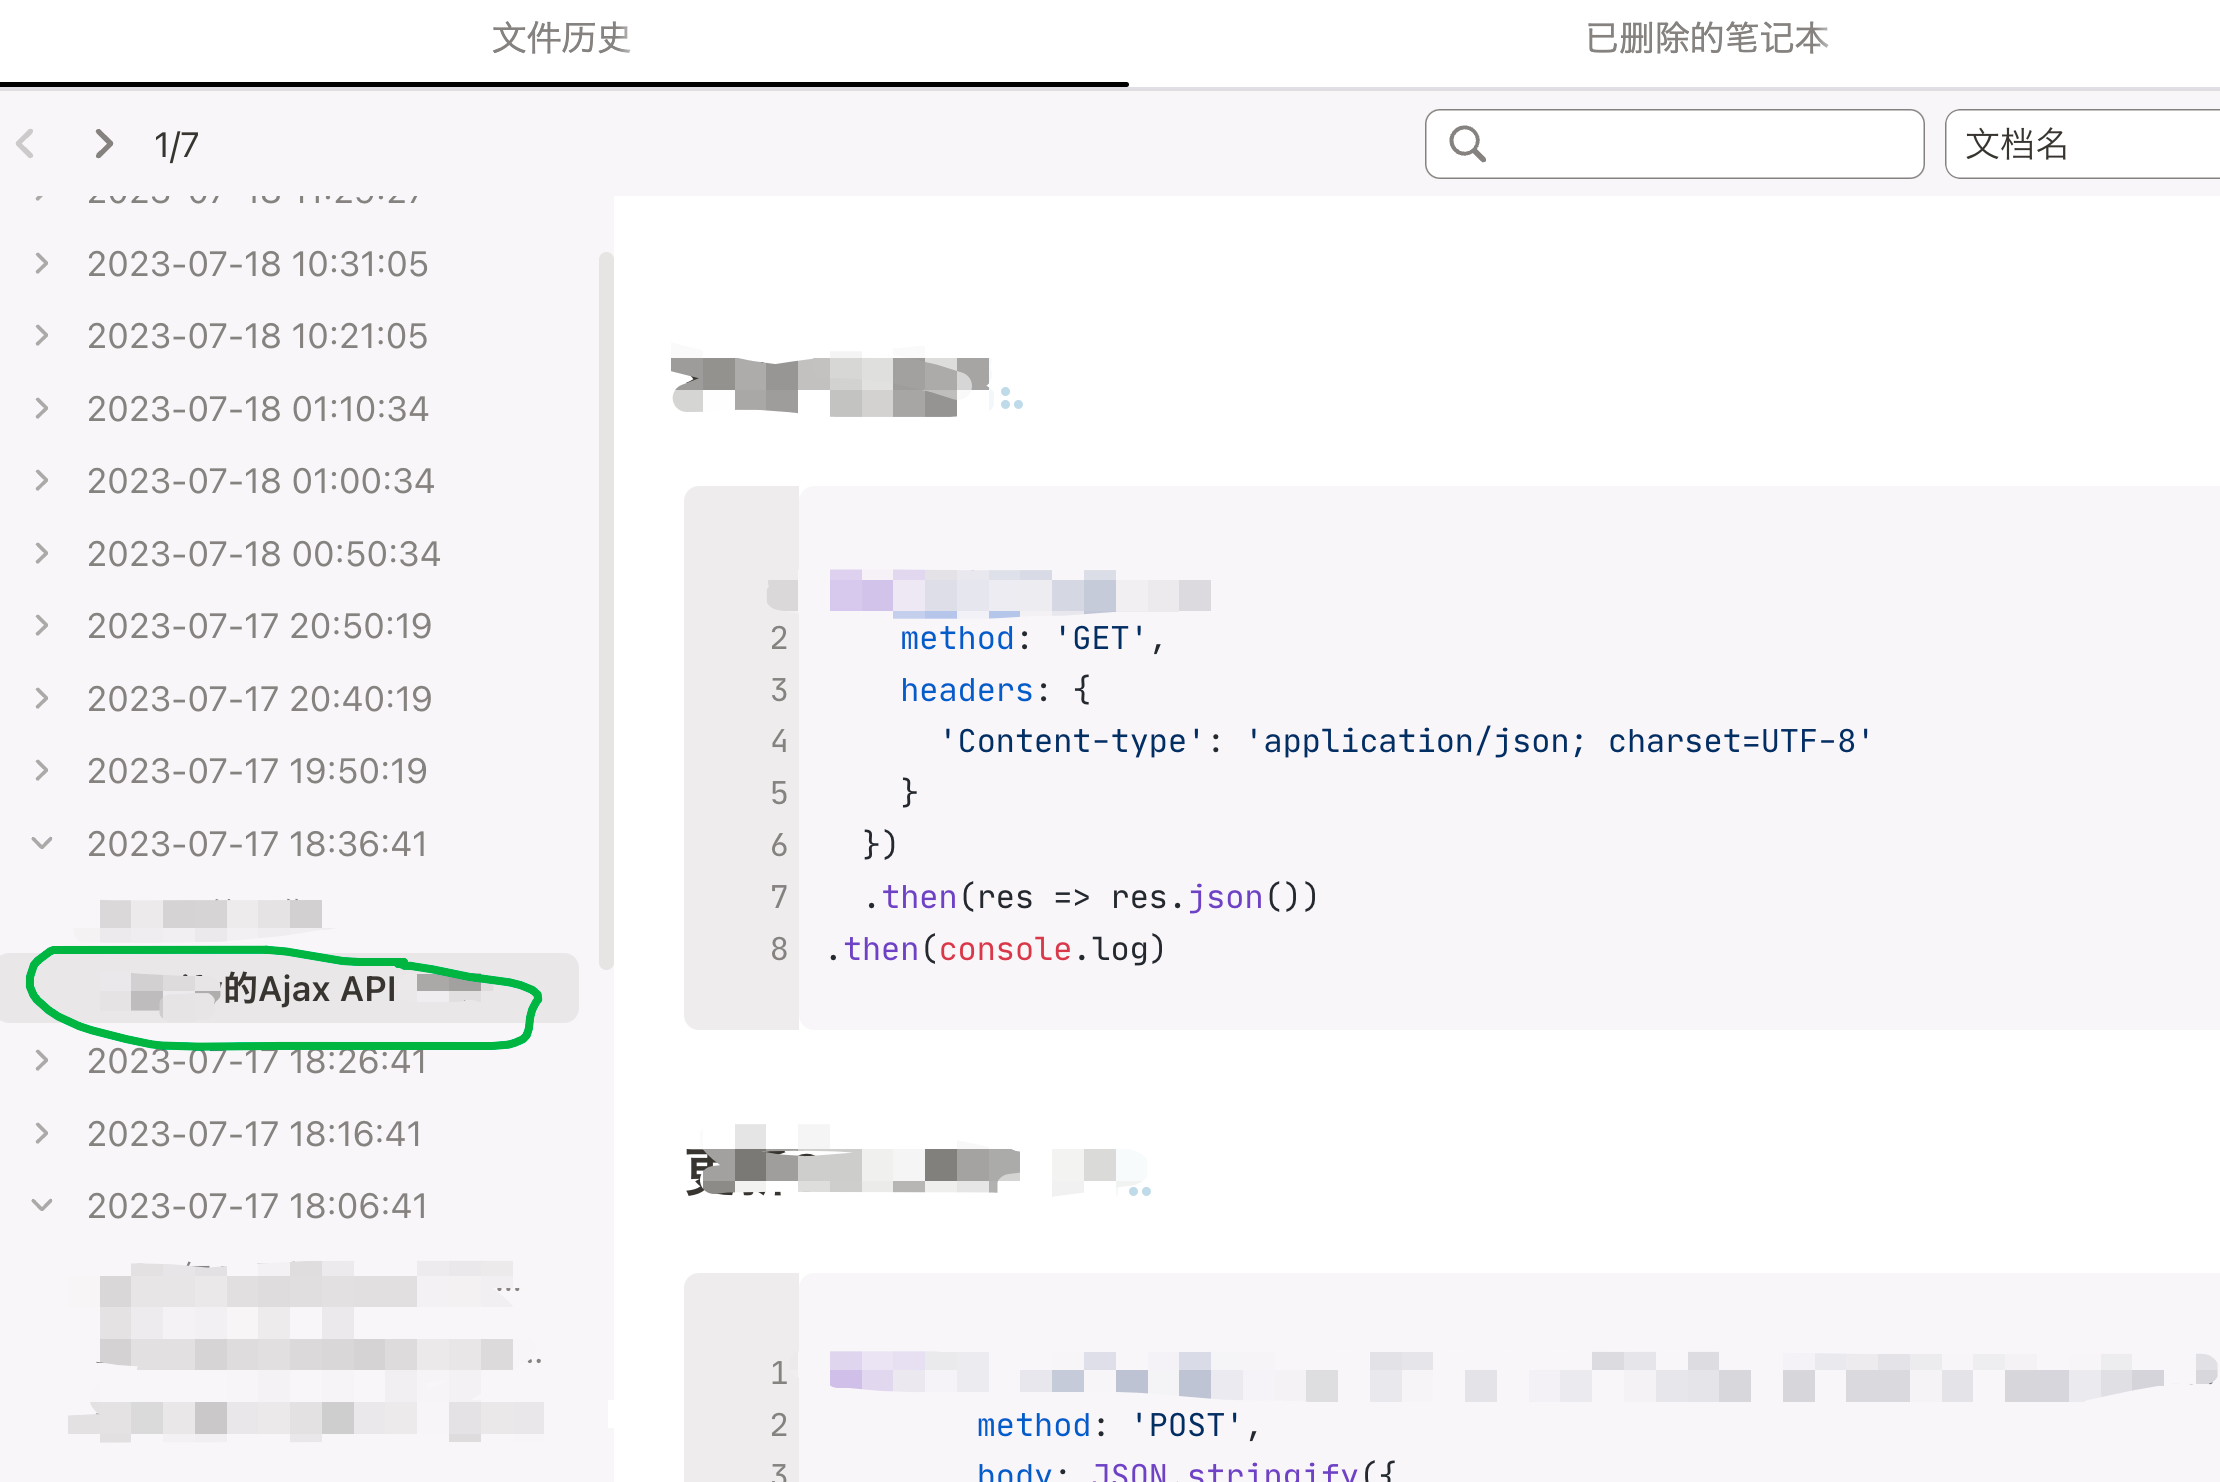Viewport: 2220px width, 1482px height.
Task: Switch to the 文件历史 tab
Action: [x=561, y=38]
